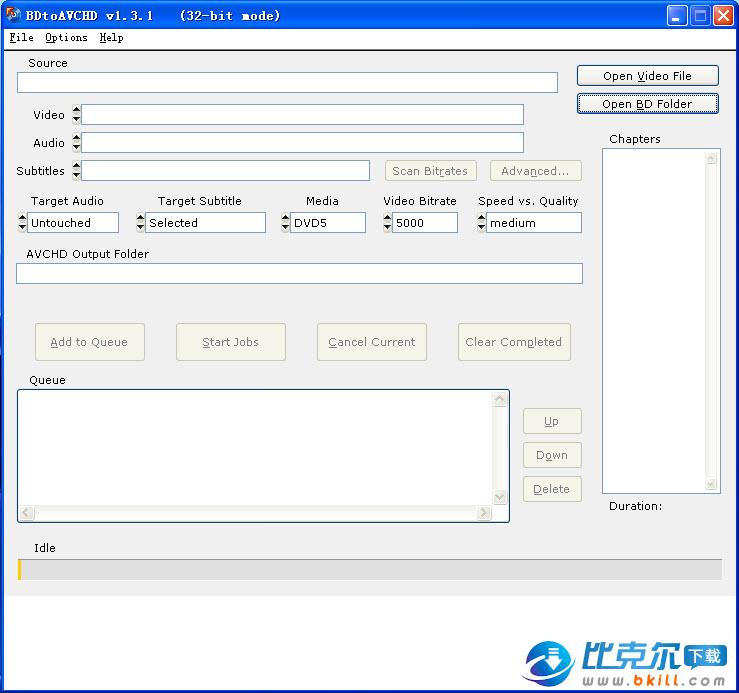Click the medium speed quality field
Image resolution: width=739 pixels, height=693 pixels.
(534, 223)
